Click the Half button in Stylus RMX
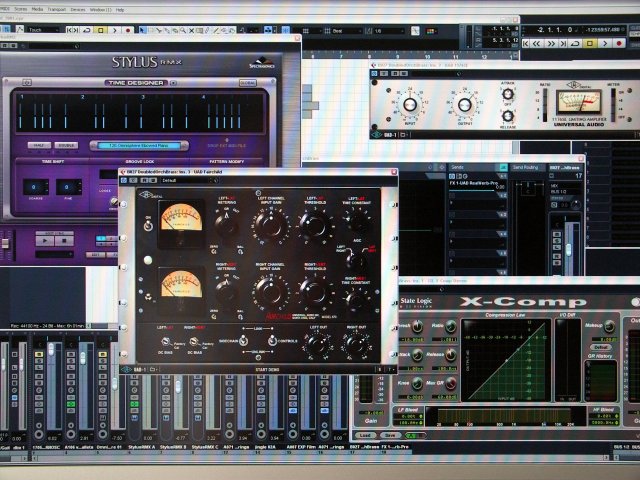The image size is (640, 480). point(39,145)
